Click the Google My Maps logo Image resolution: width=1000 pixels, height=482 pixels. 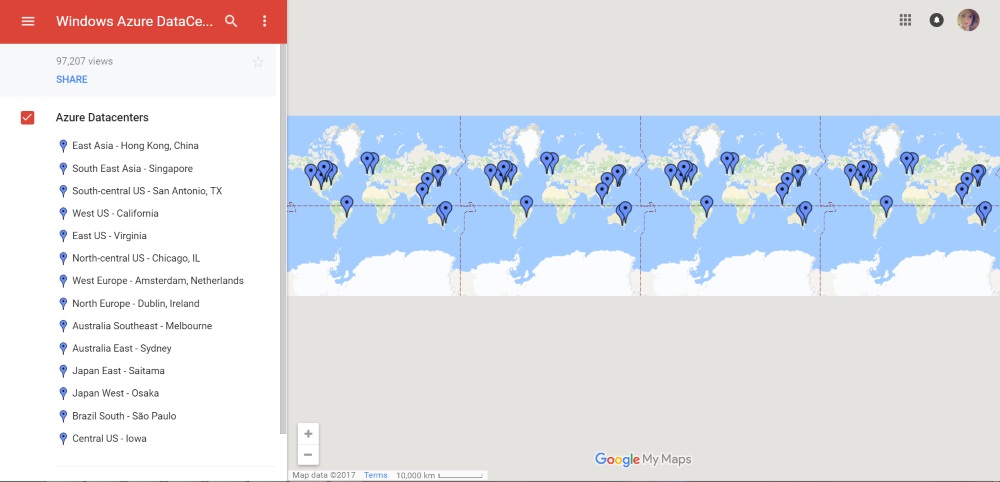643,459
